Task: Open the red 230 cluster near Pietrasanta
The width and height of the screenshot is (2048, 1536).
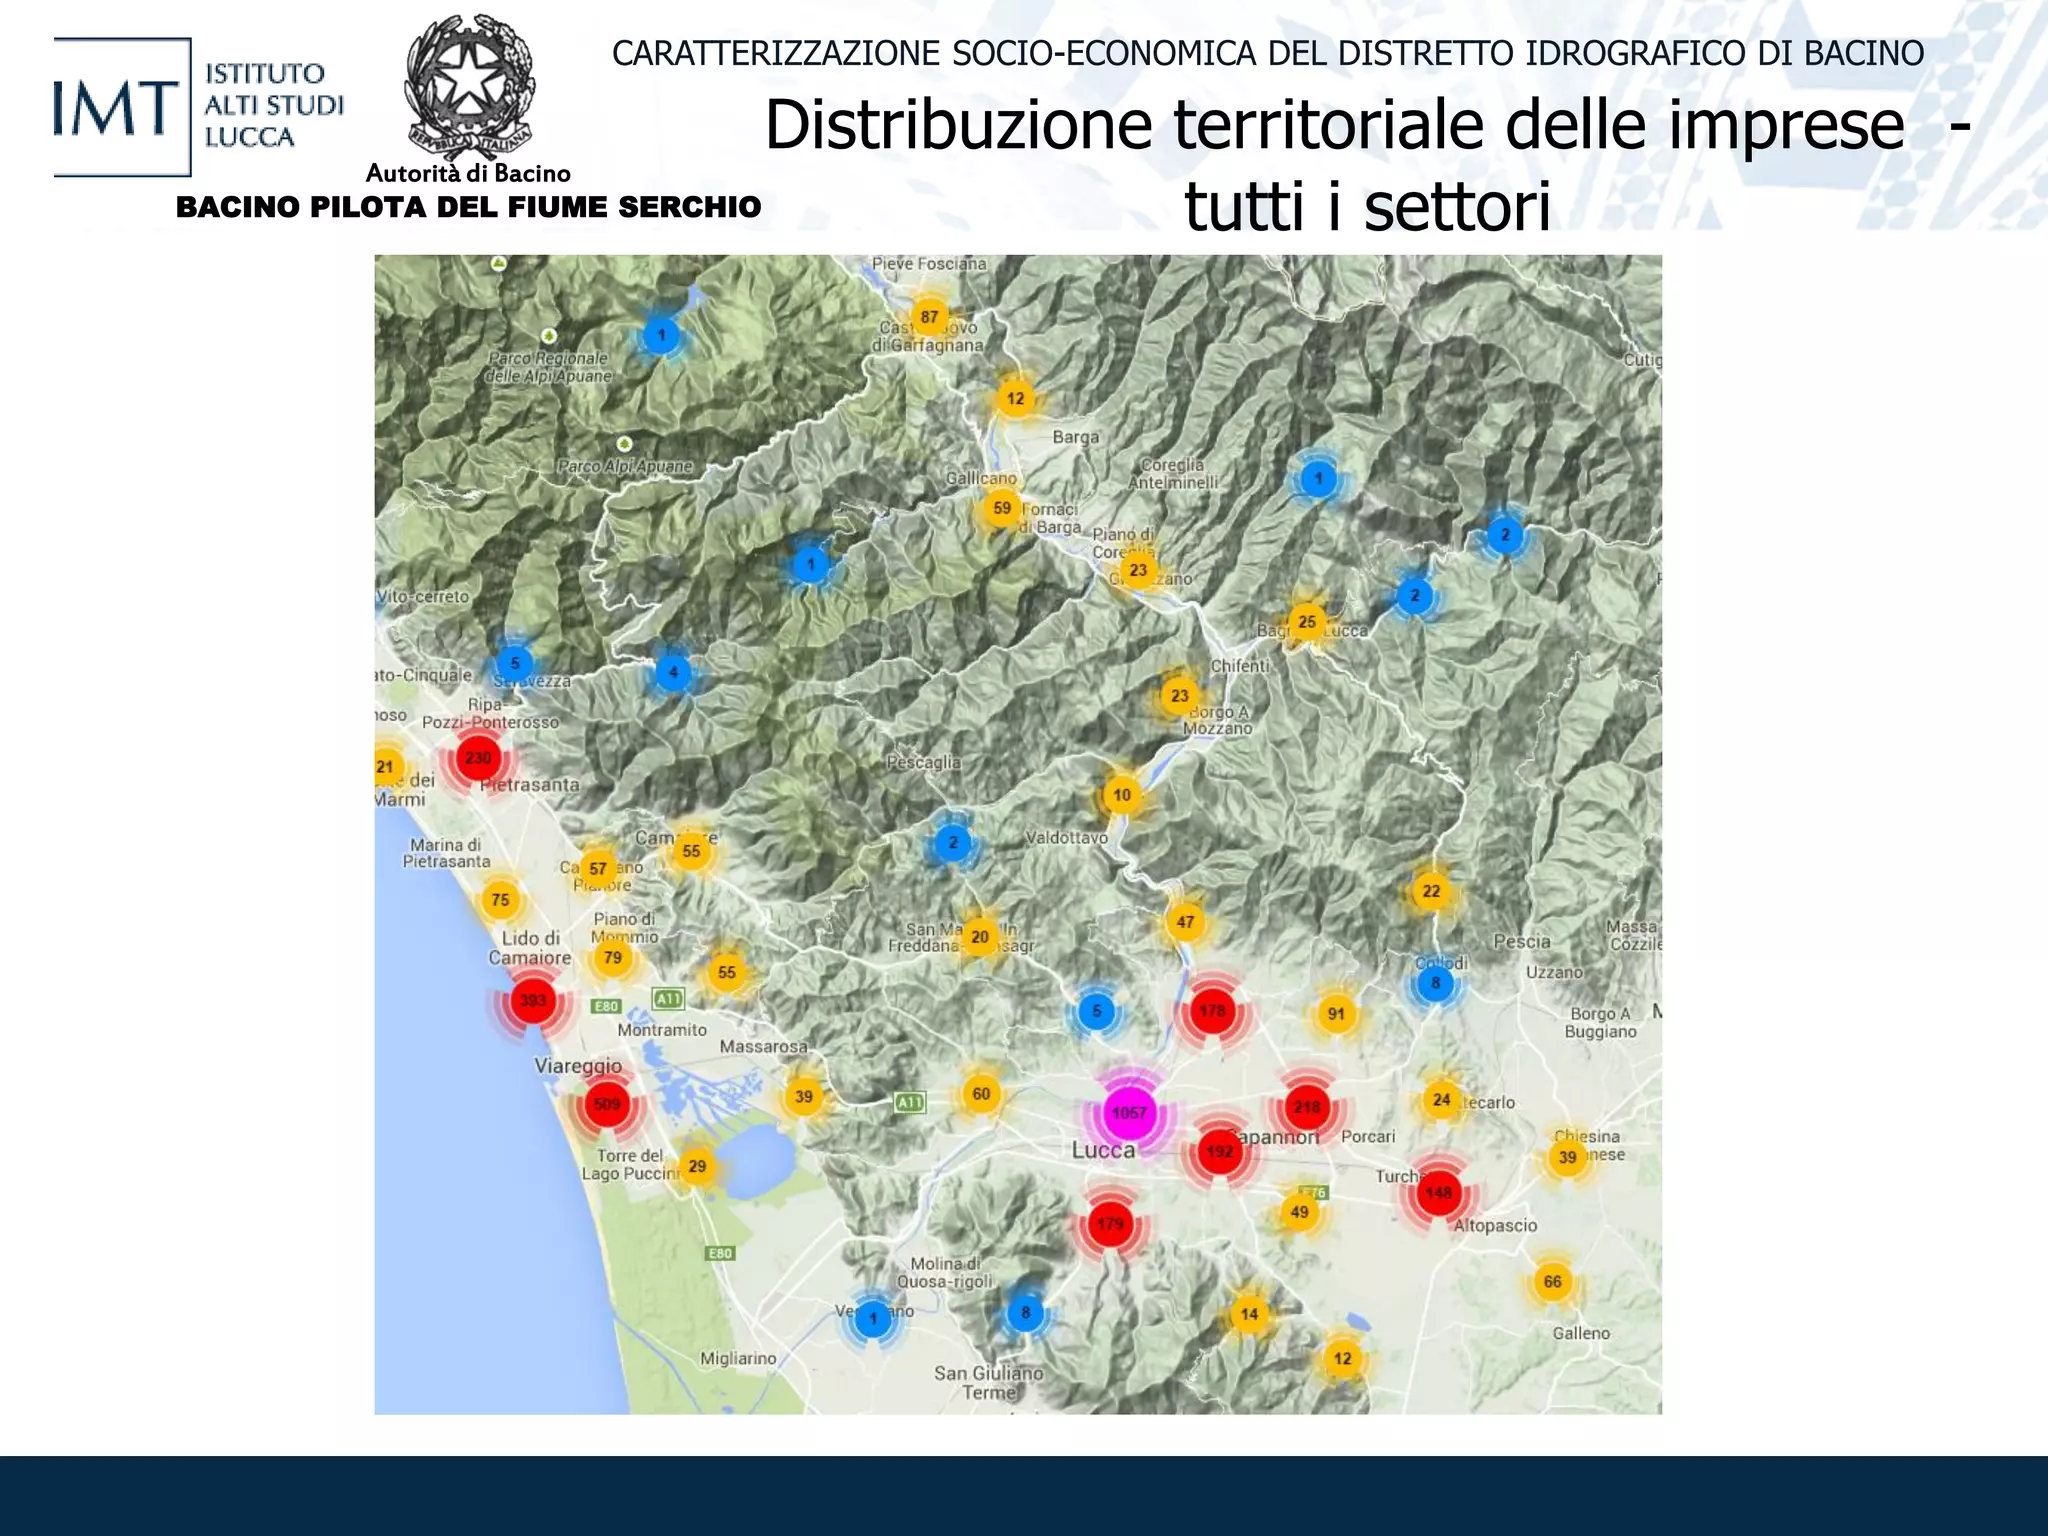Action: click(478, 758)
